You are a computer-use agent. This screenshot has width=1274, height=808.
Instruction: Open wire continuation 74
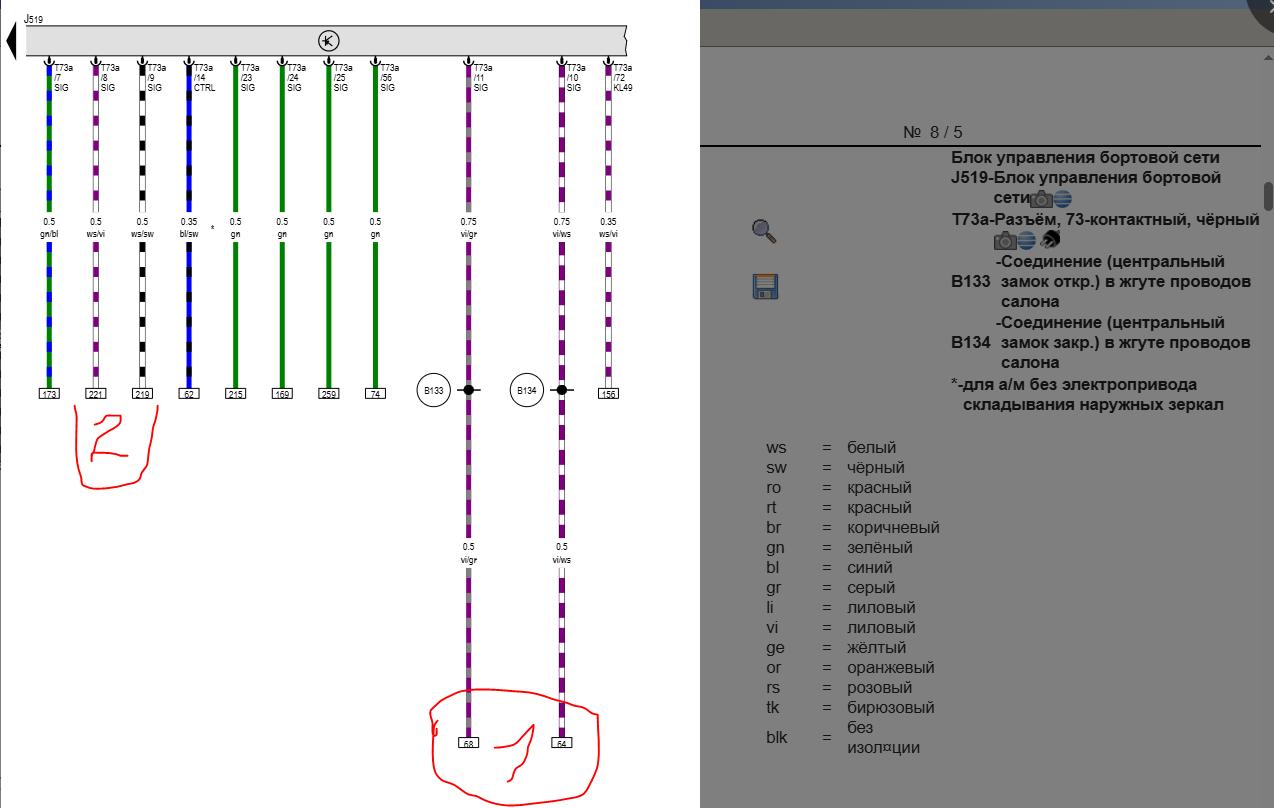point(375,394)
